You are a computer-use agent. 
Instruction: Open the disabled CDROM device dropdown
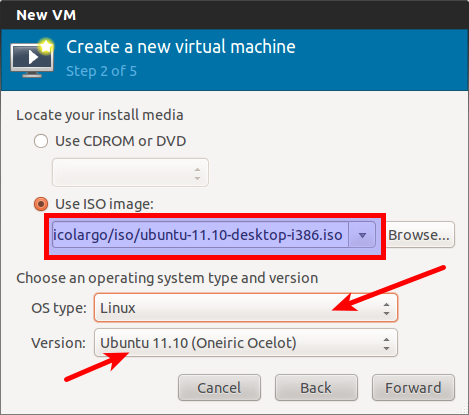(x=130, y=173)
